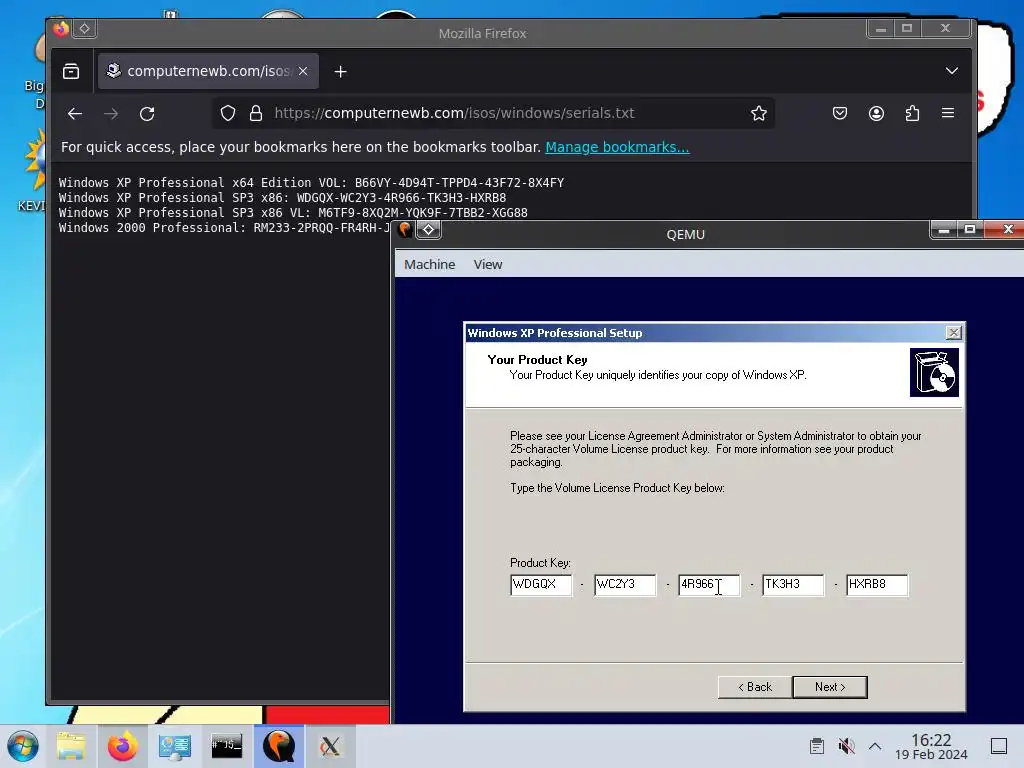The image size is (1024, 768).
Task: Close the Windows XP Professional Setup dialog
Action: [x=953, y=332]
